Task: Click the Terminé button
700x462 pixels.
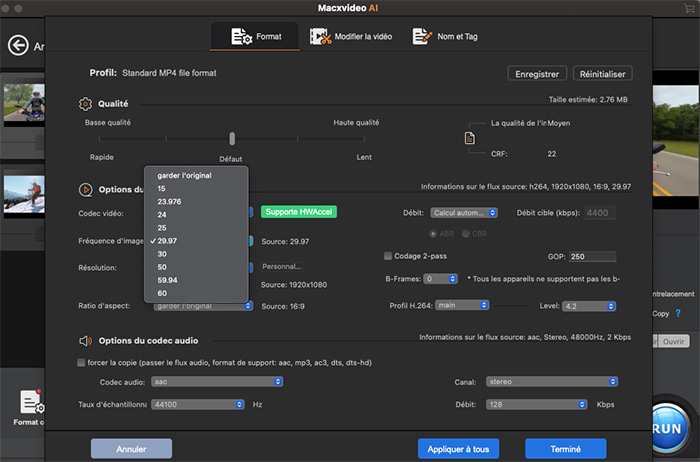Action: click(x=565, y=449)
